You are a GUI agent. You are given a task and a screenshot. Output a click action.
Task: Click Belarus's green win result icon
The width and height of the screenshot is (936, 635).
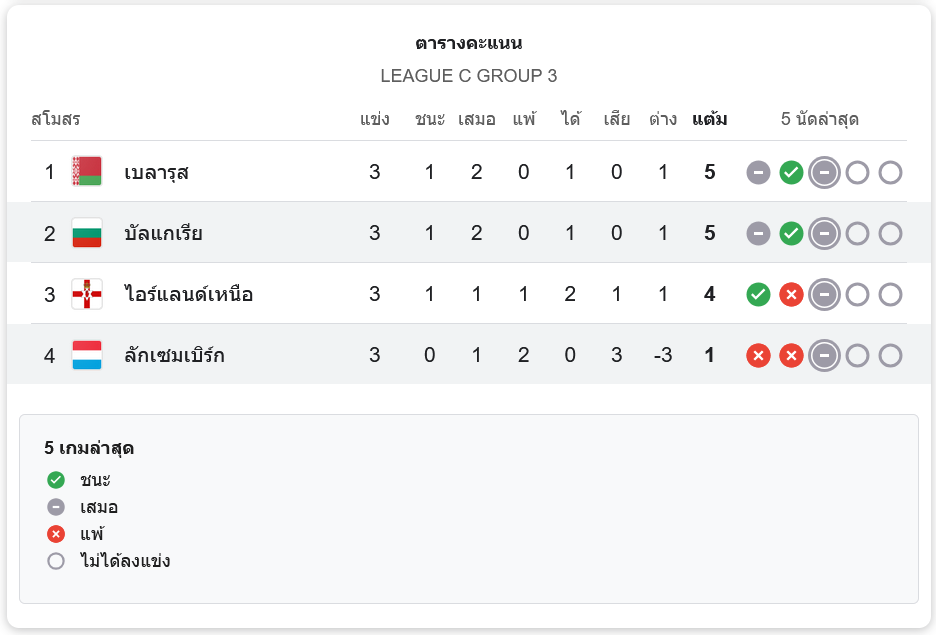pos(791,172)
